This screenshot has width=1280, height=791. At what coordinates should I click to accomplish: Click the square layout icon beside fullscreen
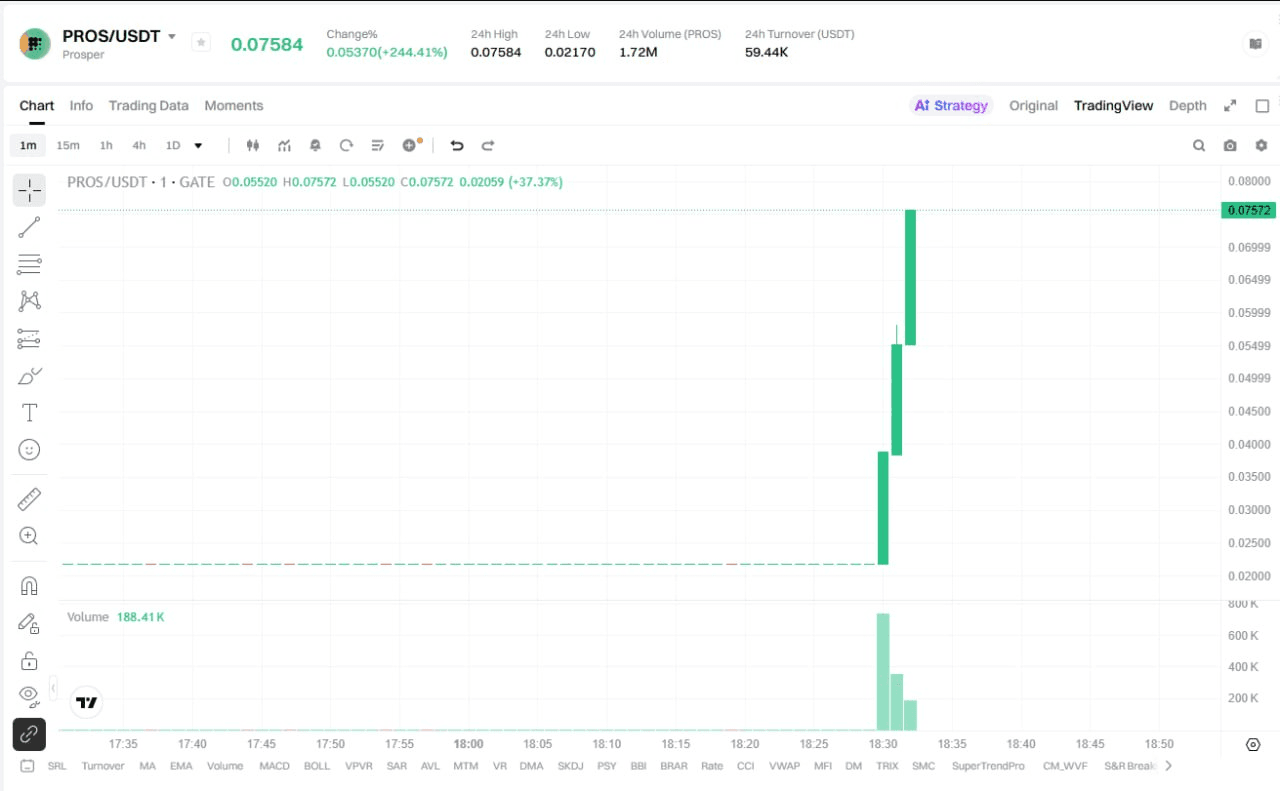coord(1262,106)
